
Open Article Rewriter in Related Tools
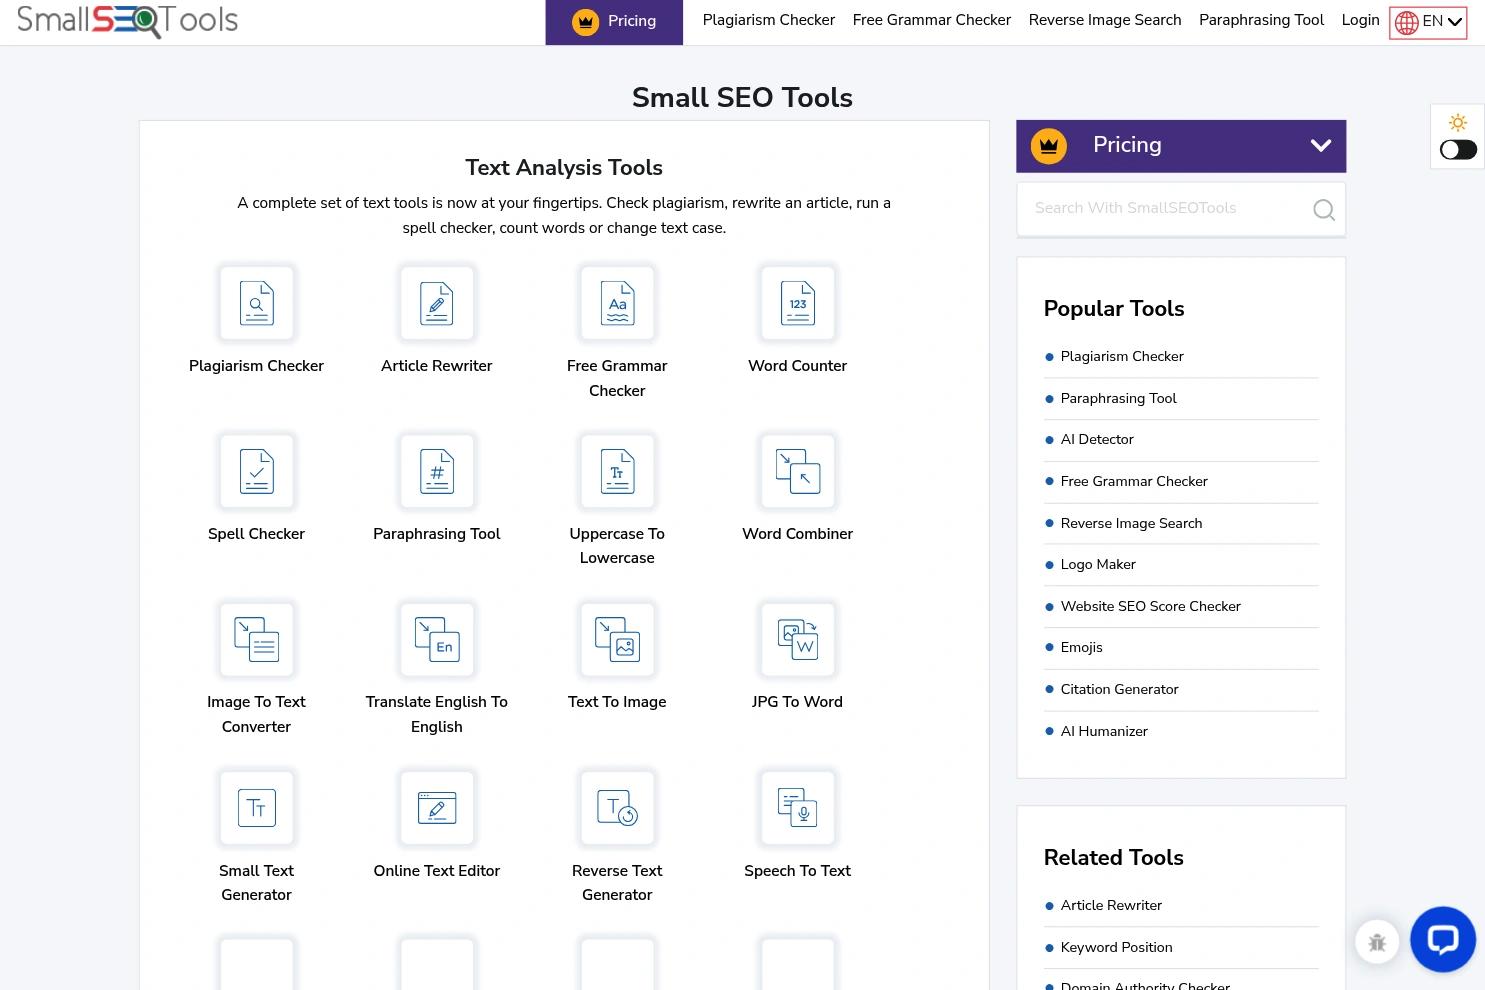(x=1110, y=905)
